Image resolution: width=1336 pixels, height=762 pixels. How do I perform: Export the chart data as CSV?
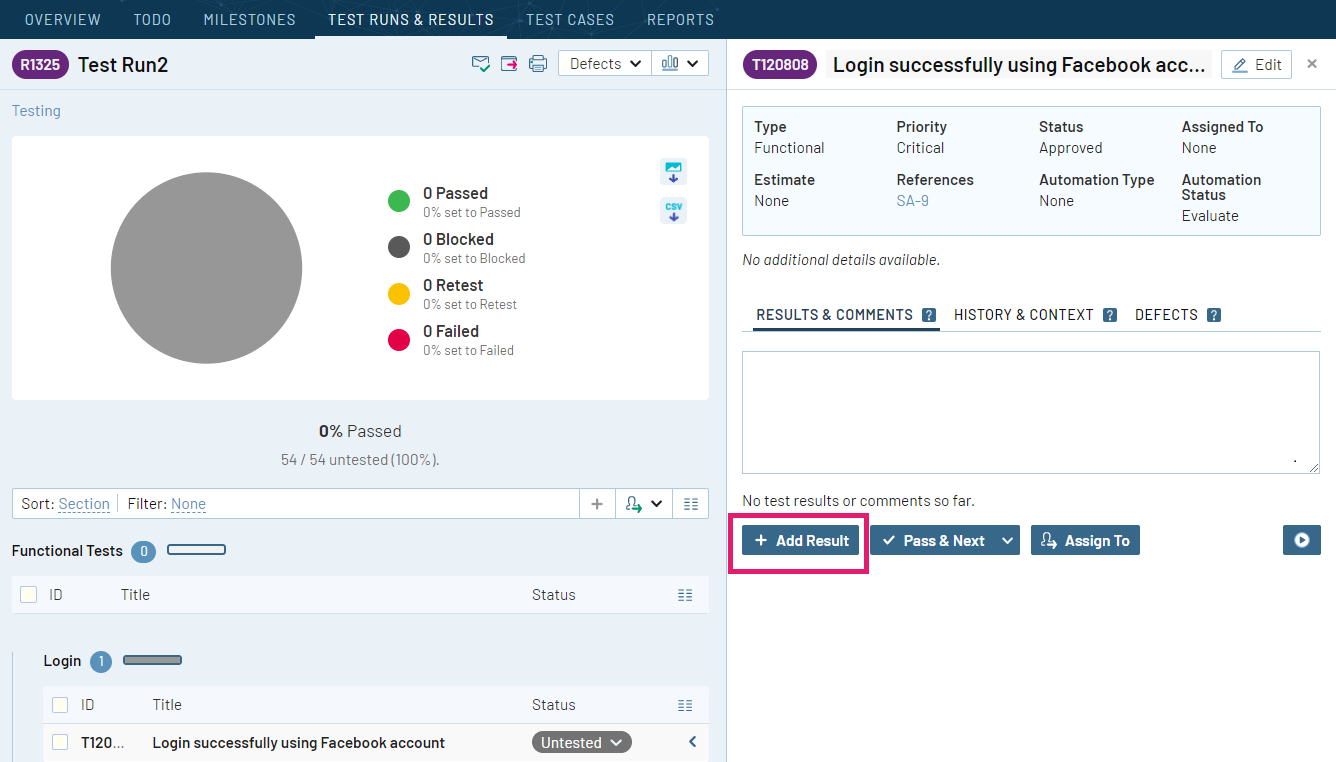(x=673, y=210)
